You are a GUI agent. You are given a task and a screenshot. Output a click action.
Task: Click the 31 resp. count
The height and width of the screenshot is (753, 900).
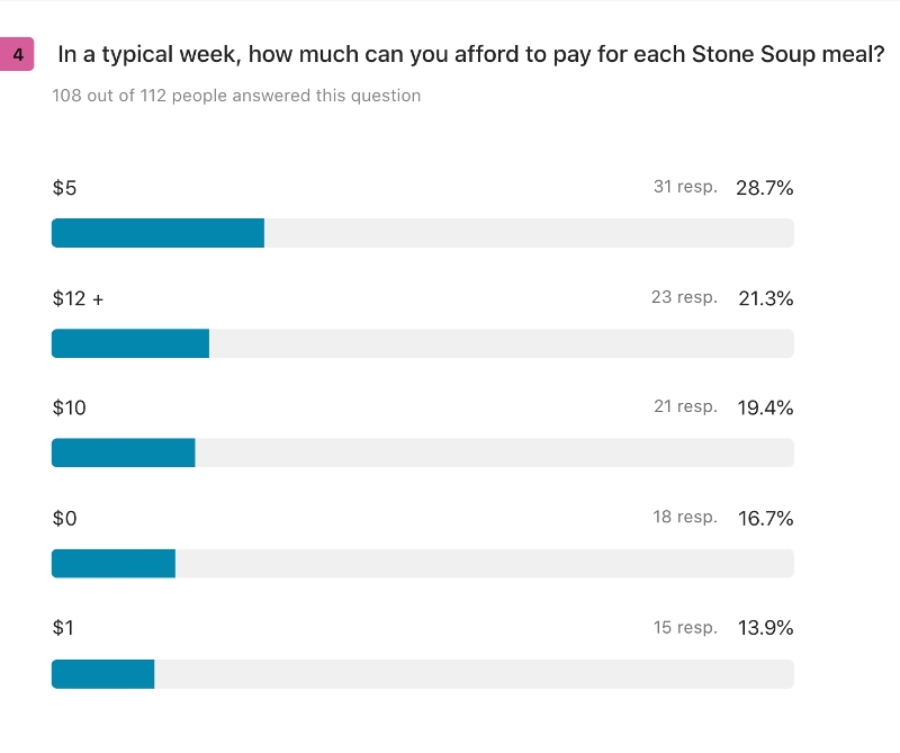coord(685,187)
